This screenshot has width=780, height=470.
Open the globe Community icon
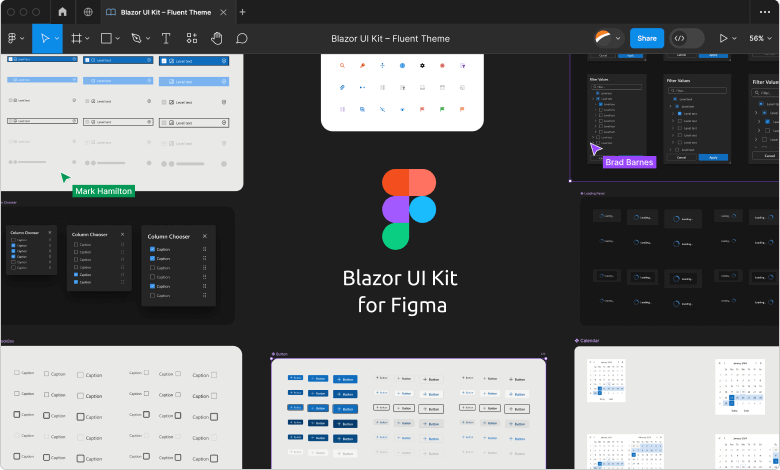point(88,12)
